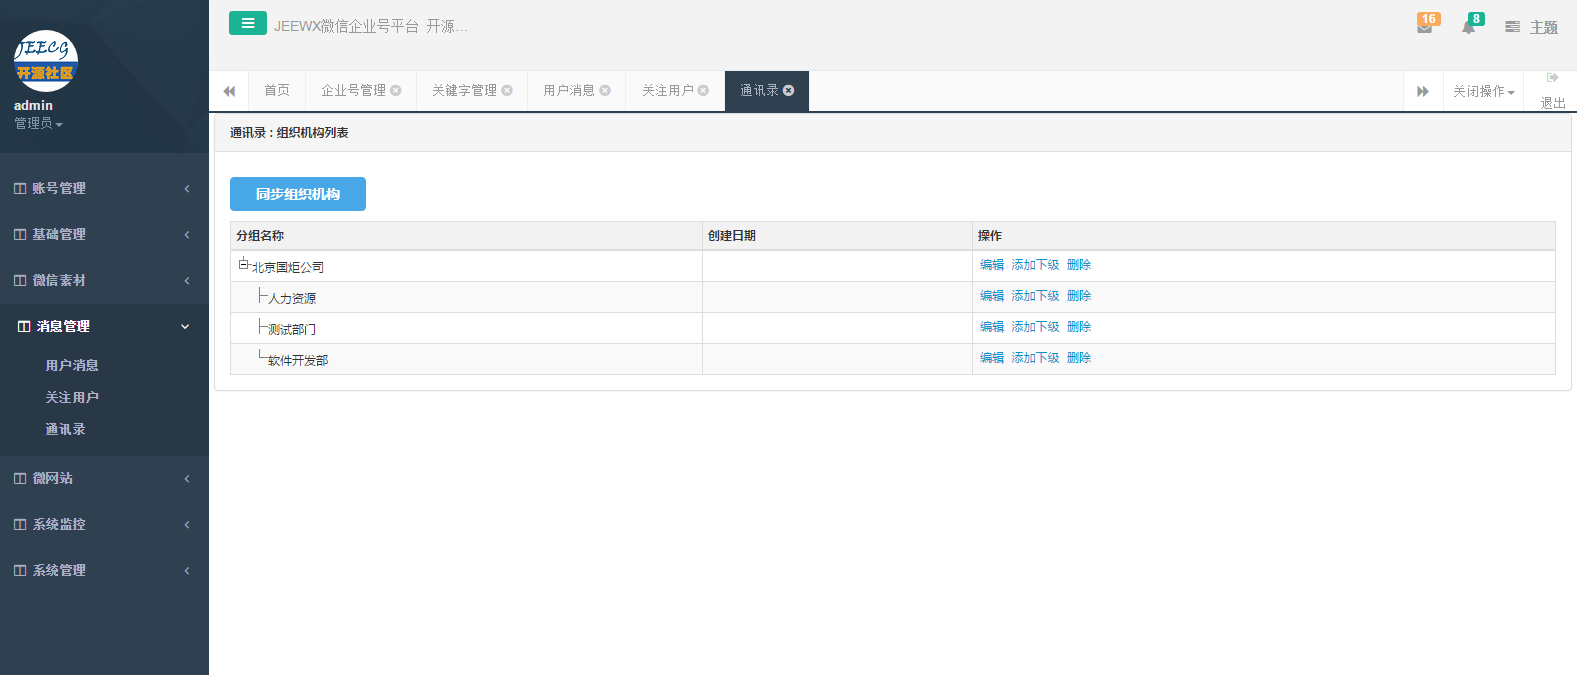Open the 关闭操作 dropdown
Image resolution: width=1577 pixels, height=675 pixels.
pyautogui.click(x=1483, y=91)
